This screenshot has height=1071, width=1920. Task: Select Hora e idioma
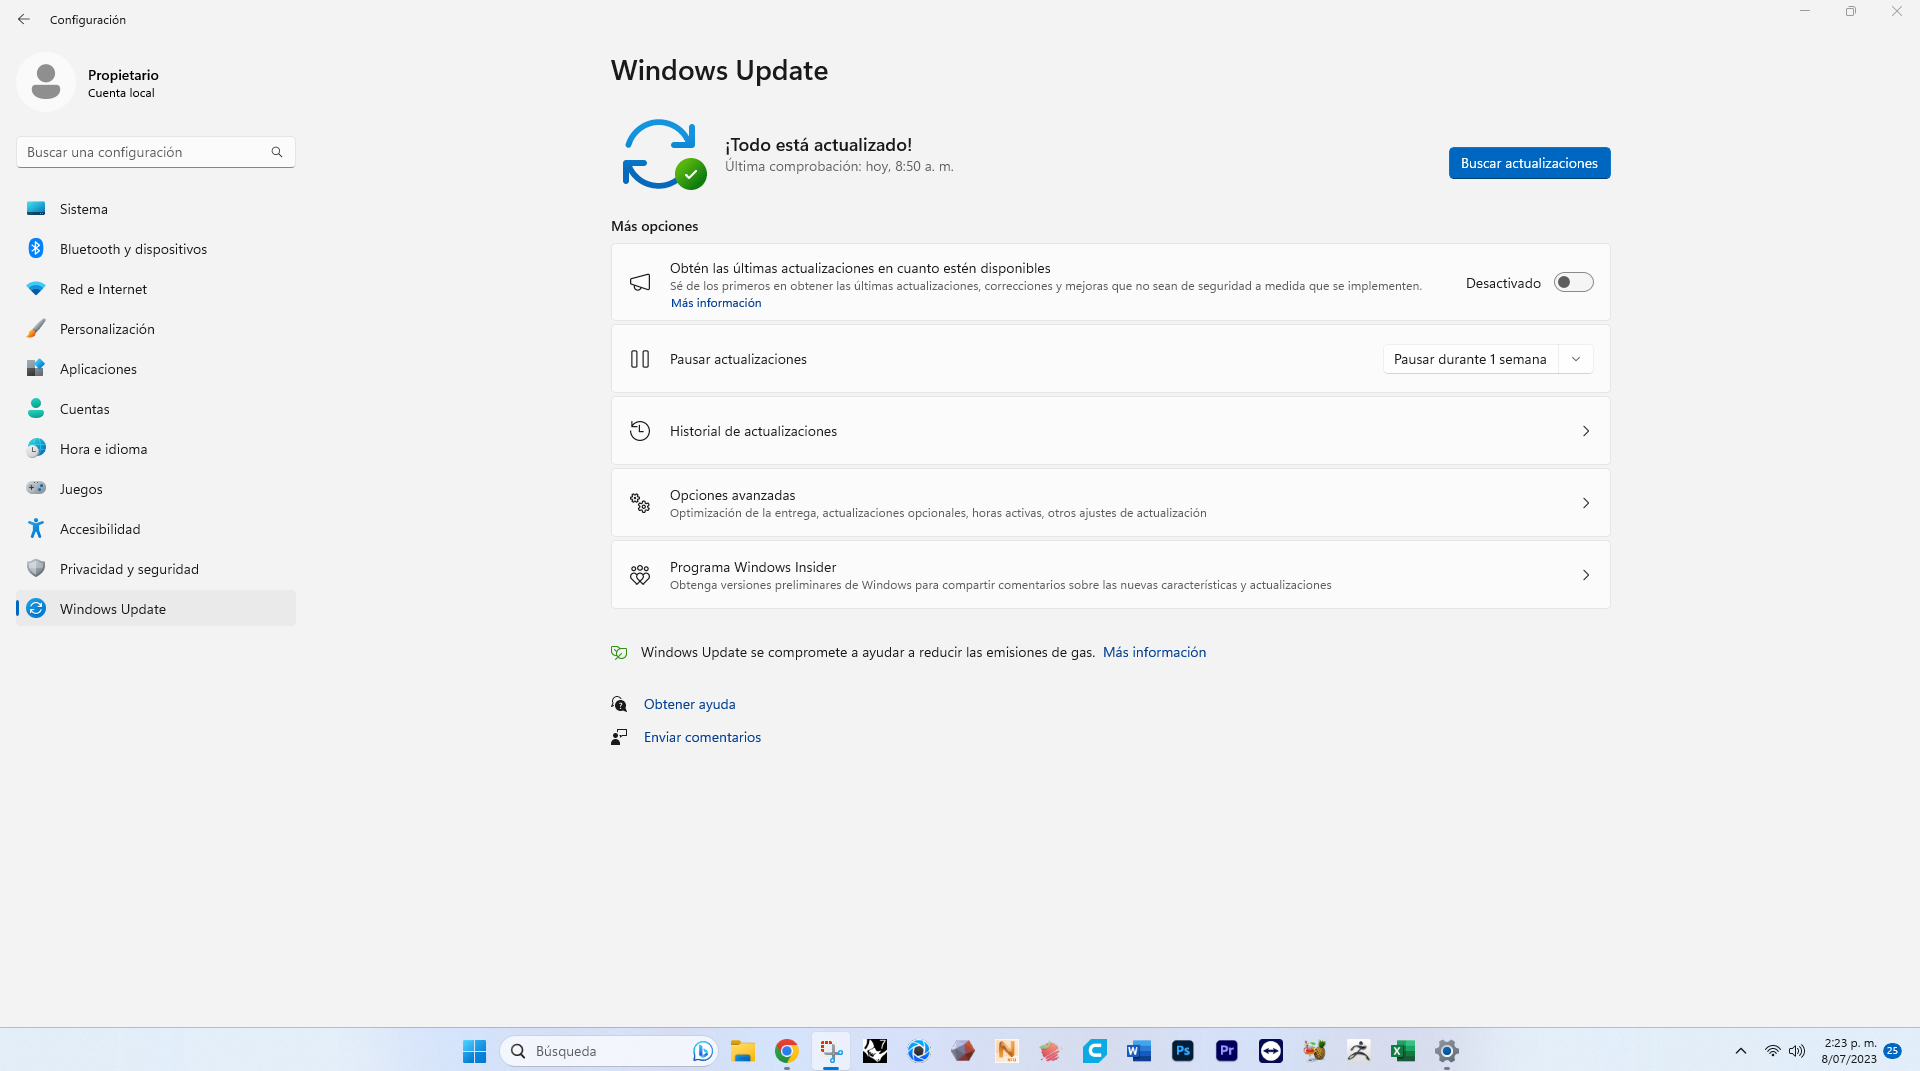pos(156,449)
